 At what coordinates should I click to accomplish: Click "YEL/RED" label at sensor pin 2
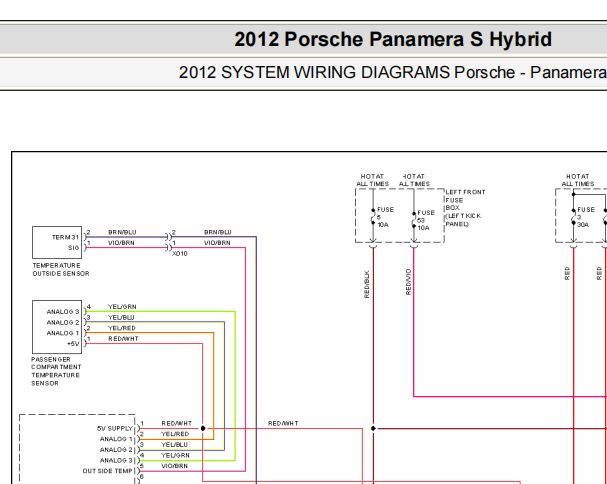click(x=122, y=328)
